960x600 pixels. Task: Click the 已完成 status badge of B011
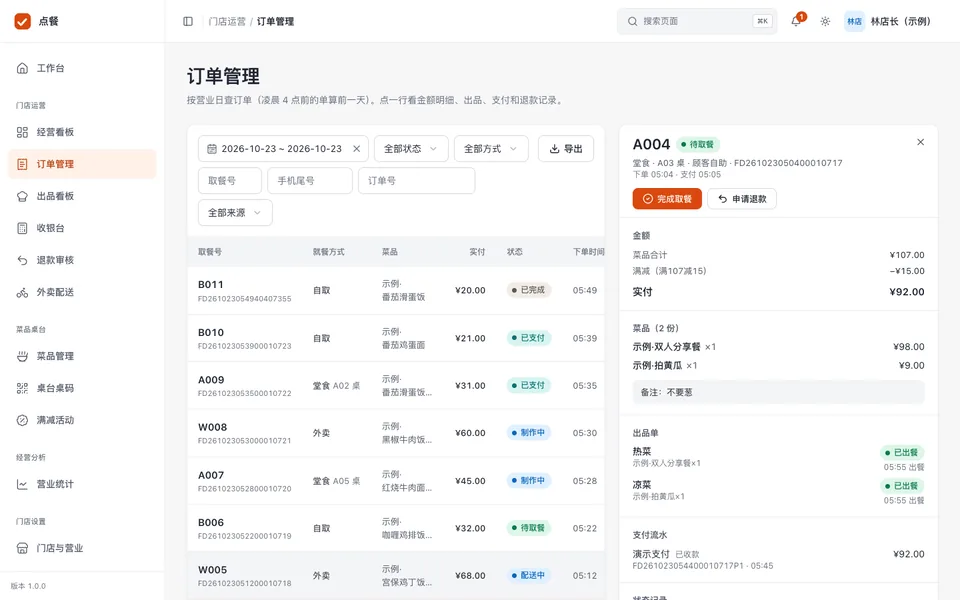(x=528, y=290)
